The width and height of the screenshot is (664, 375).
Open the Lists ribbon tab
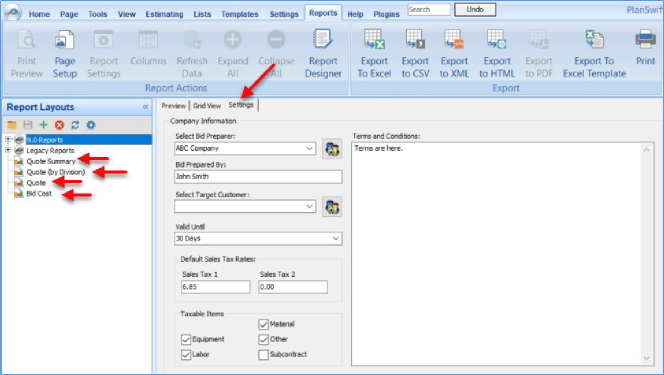point(202,14)
